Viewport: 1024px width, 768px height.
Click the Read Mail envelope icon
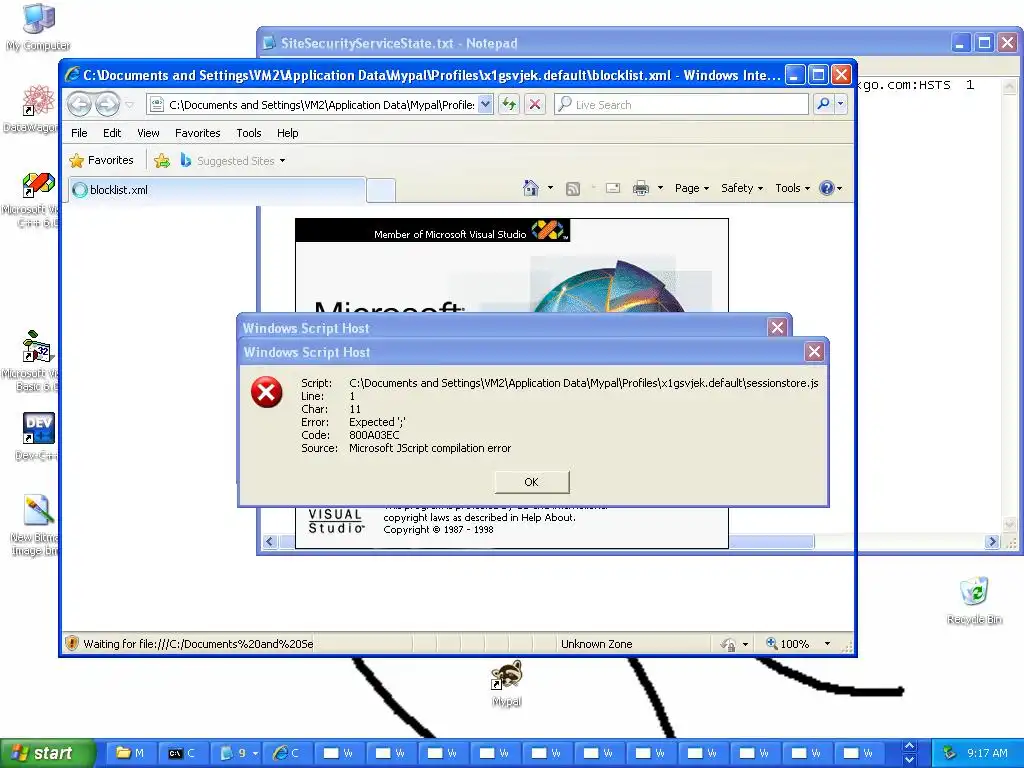(613, 188)
